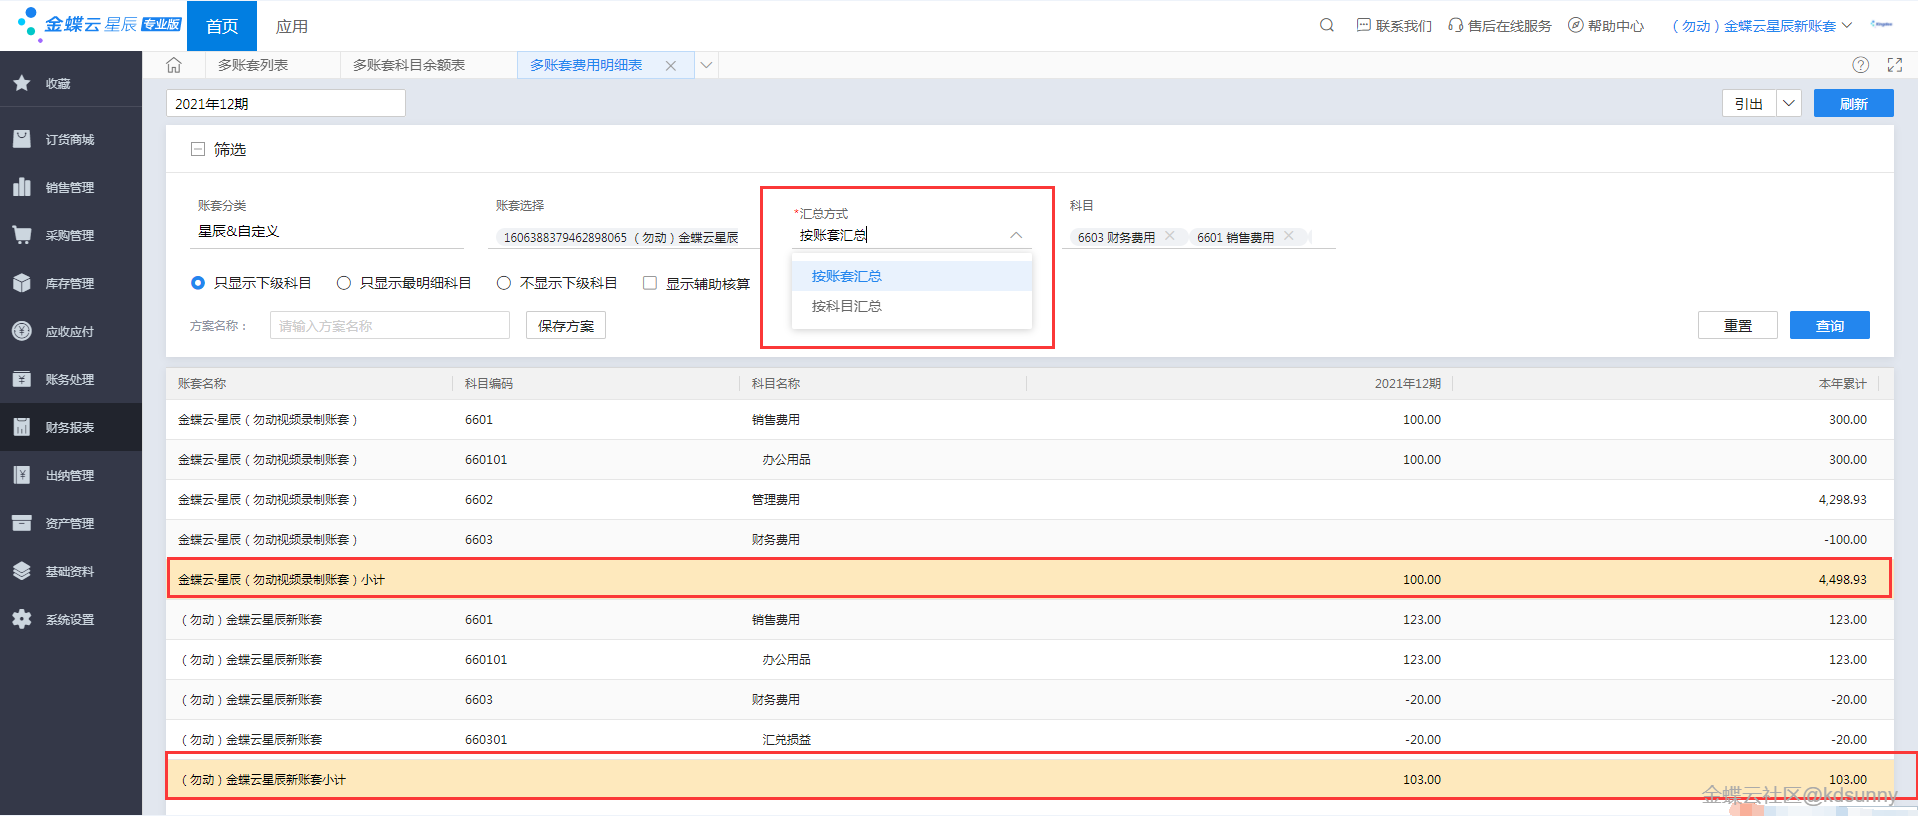Open the 应用 top menu
Image resolution: width=1918 pixels, height=816 pixels.
click(x=291, y=26)
